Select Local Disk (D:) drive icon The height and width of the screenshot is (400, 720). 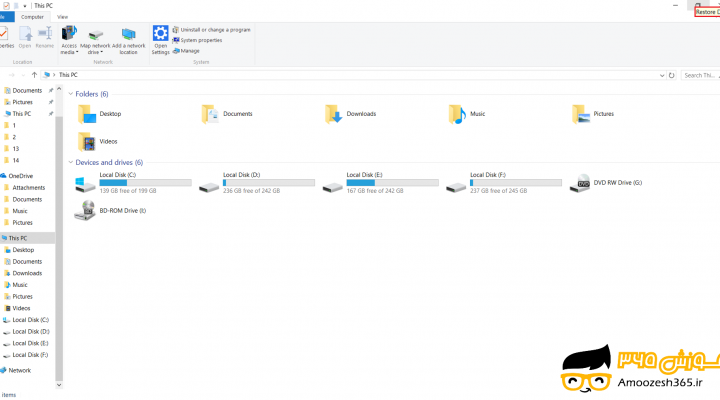coord(209,187)
